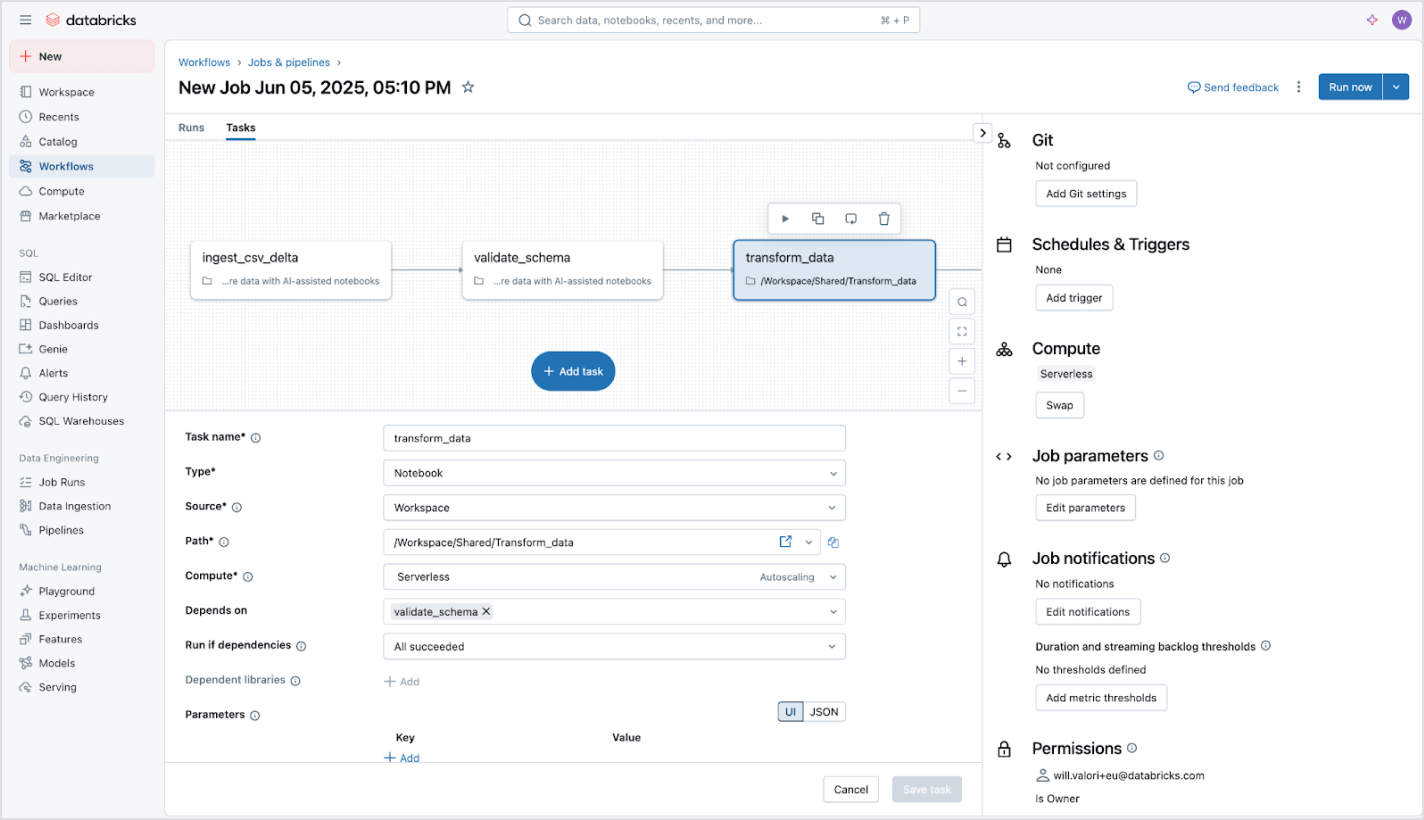
Task: Click the clone task copy icon
Action: 818,219
